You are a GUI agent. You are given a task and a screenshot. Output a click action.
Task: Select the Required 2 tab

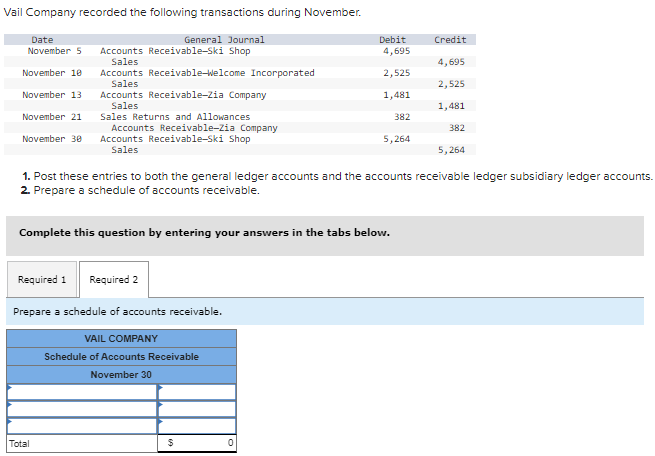click(x=114, y=279)
